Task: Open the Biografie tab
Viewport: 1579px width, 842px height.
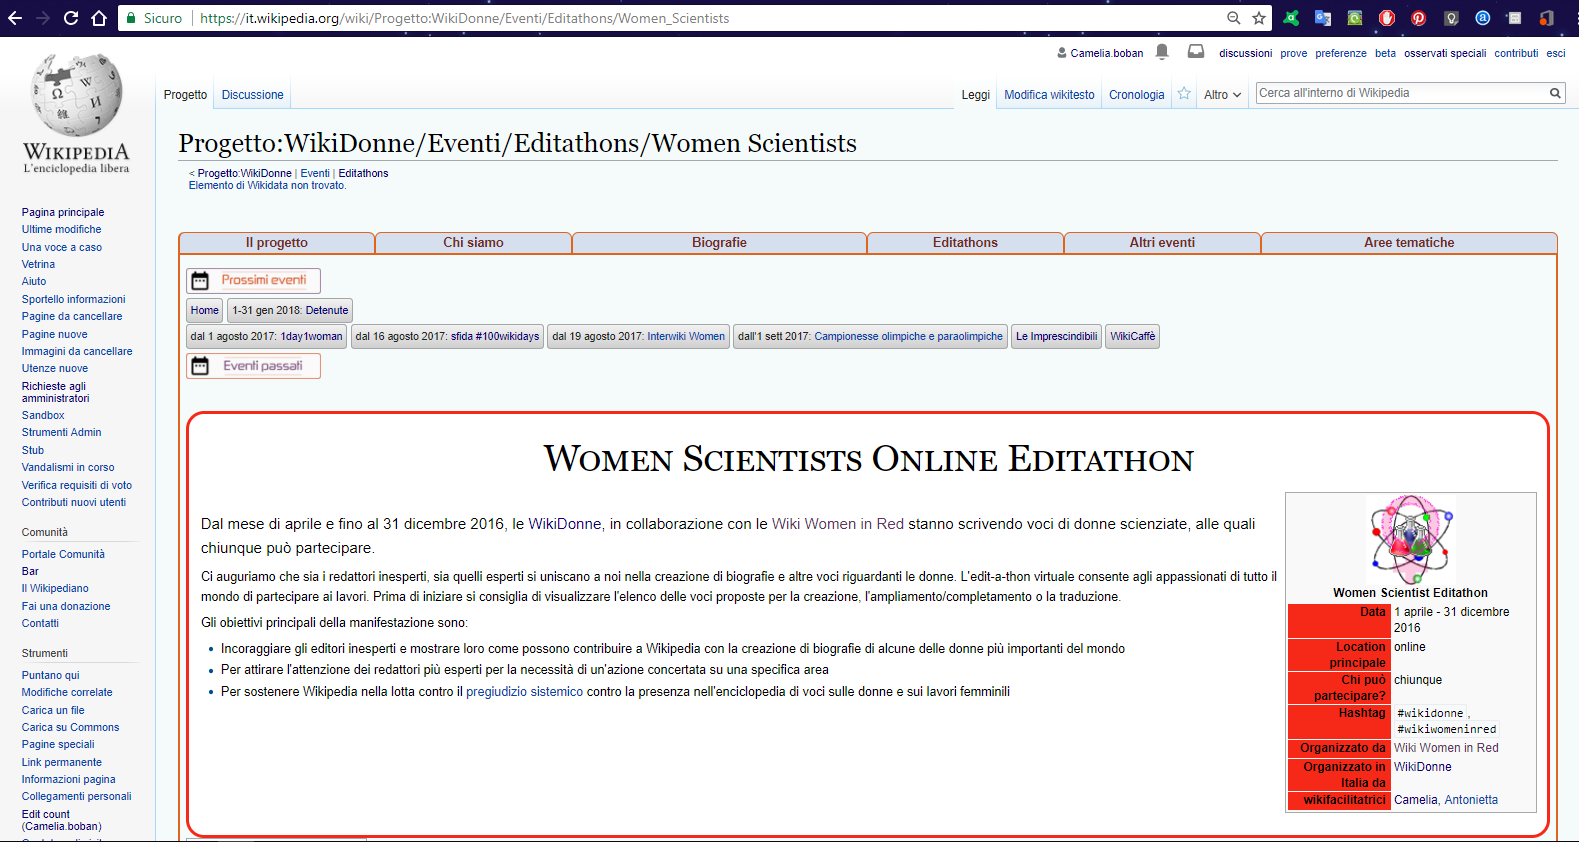Action: pos(719,243)
